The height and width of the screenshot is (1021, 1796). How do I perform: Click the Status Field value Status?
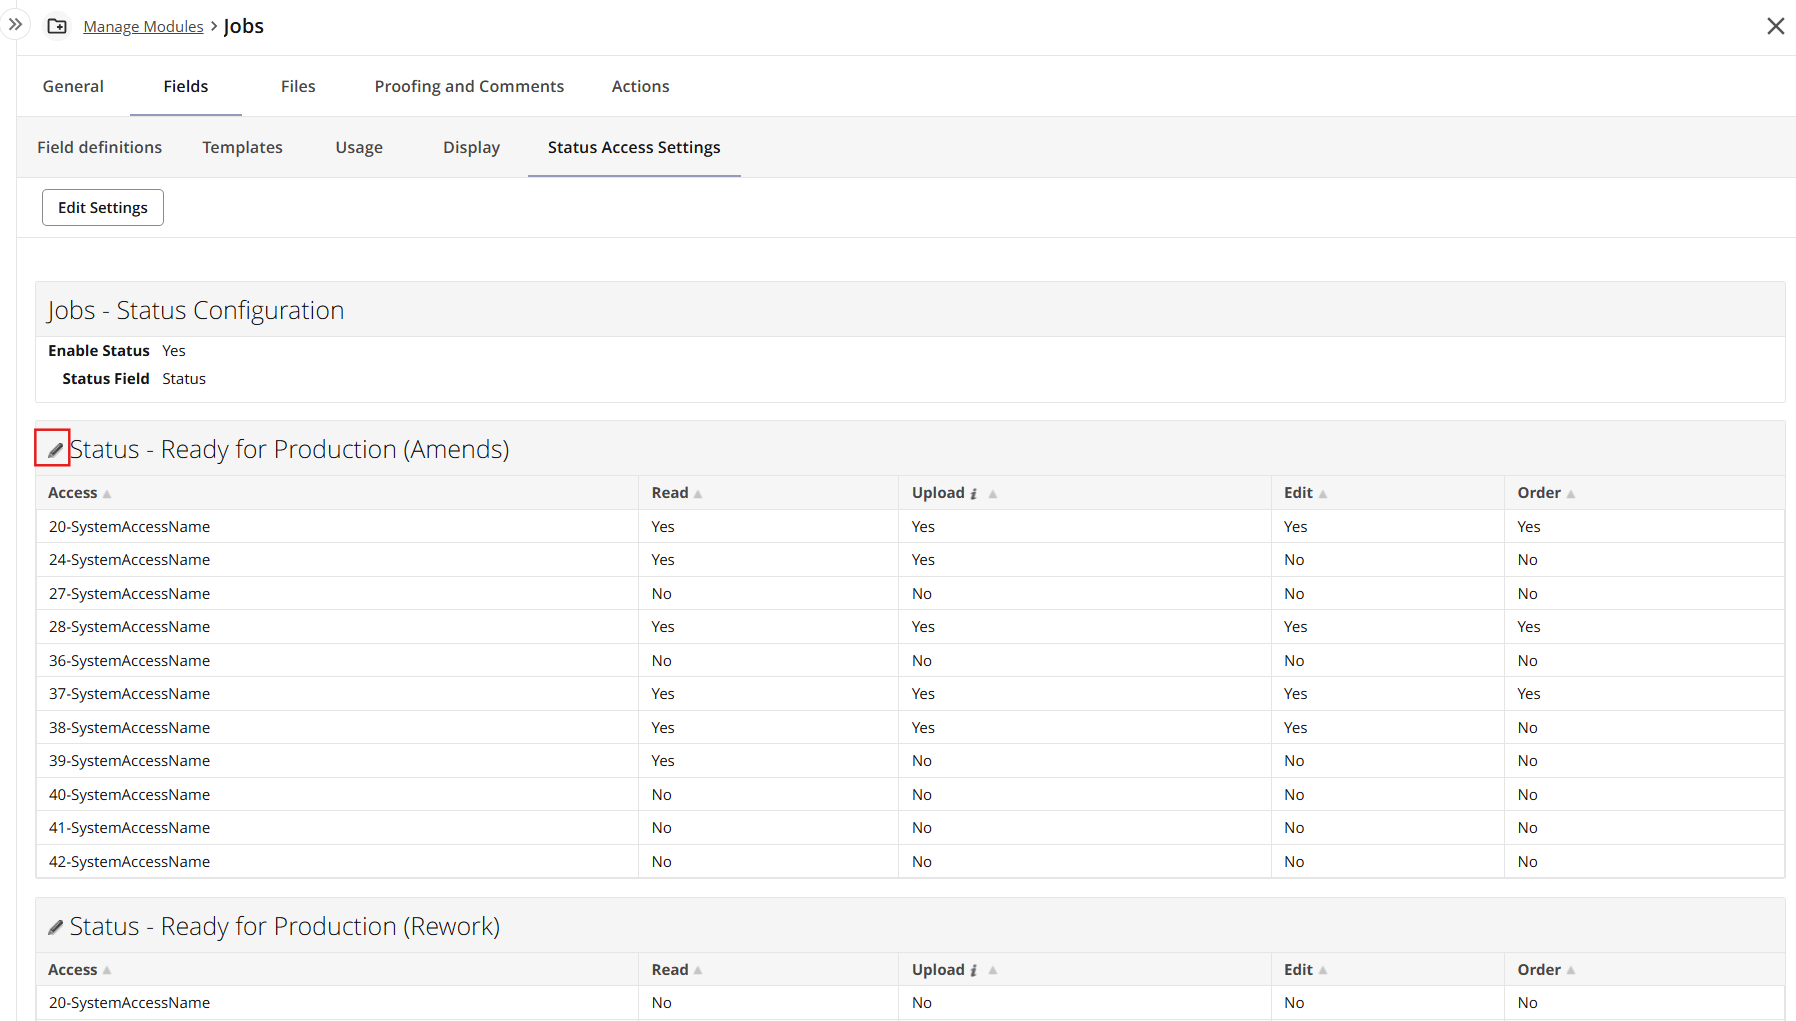coord(184,379)
